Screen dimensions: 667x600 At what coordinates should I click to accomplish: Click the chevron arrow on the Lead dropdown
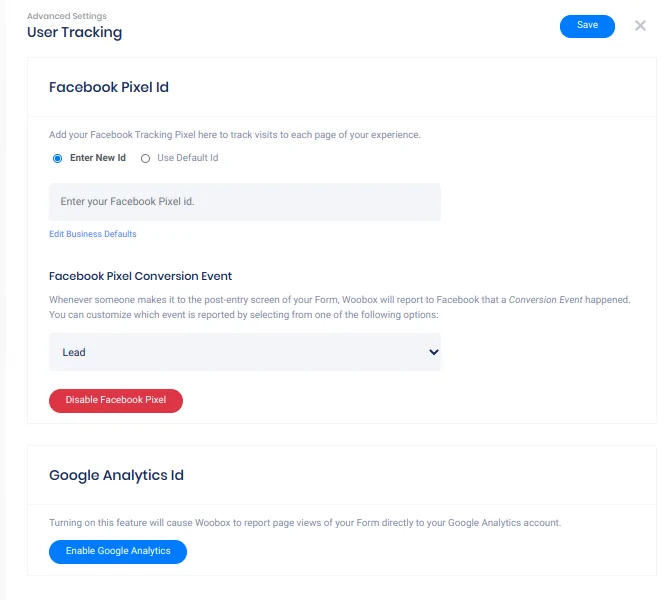point(433,352)
